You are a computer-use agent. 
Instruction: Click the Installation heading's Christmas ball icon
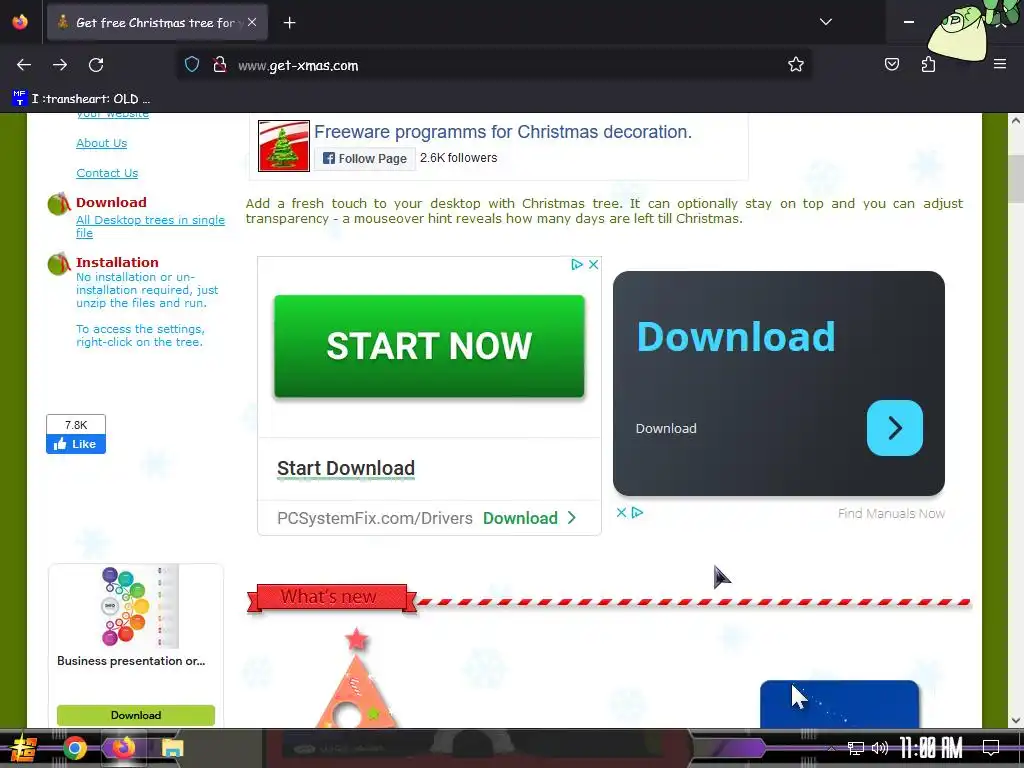point(59,264)
